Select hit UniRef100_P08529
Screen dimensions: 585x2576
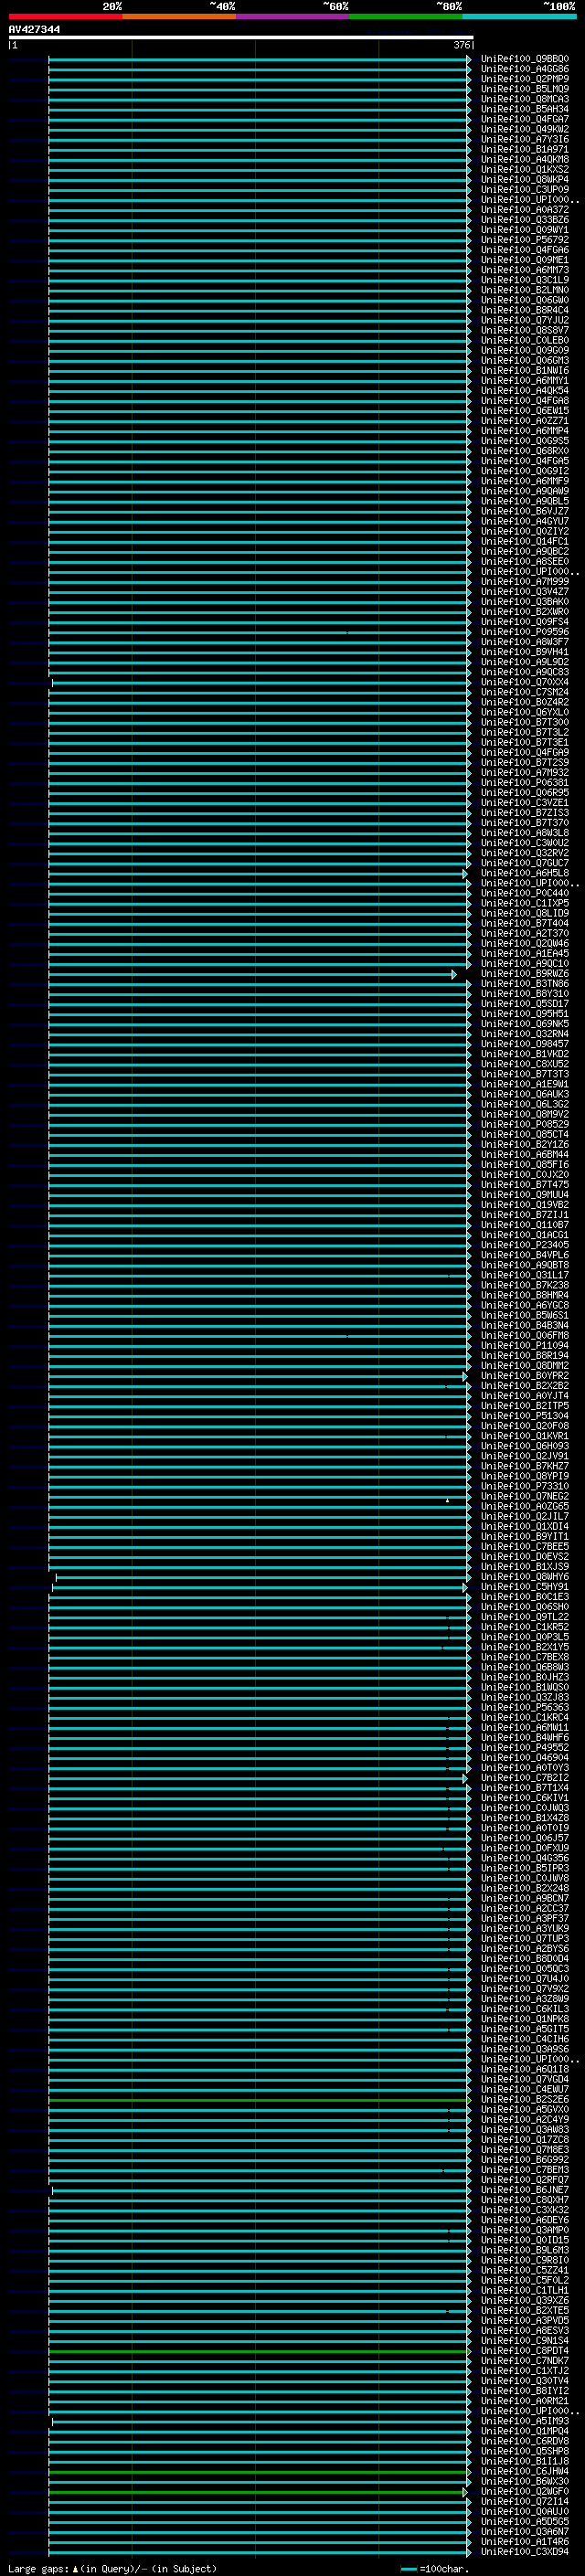coord(525,1124)
